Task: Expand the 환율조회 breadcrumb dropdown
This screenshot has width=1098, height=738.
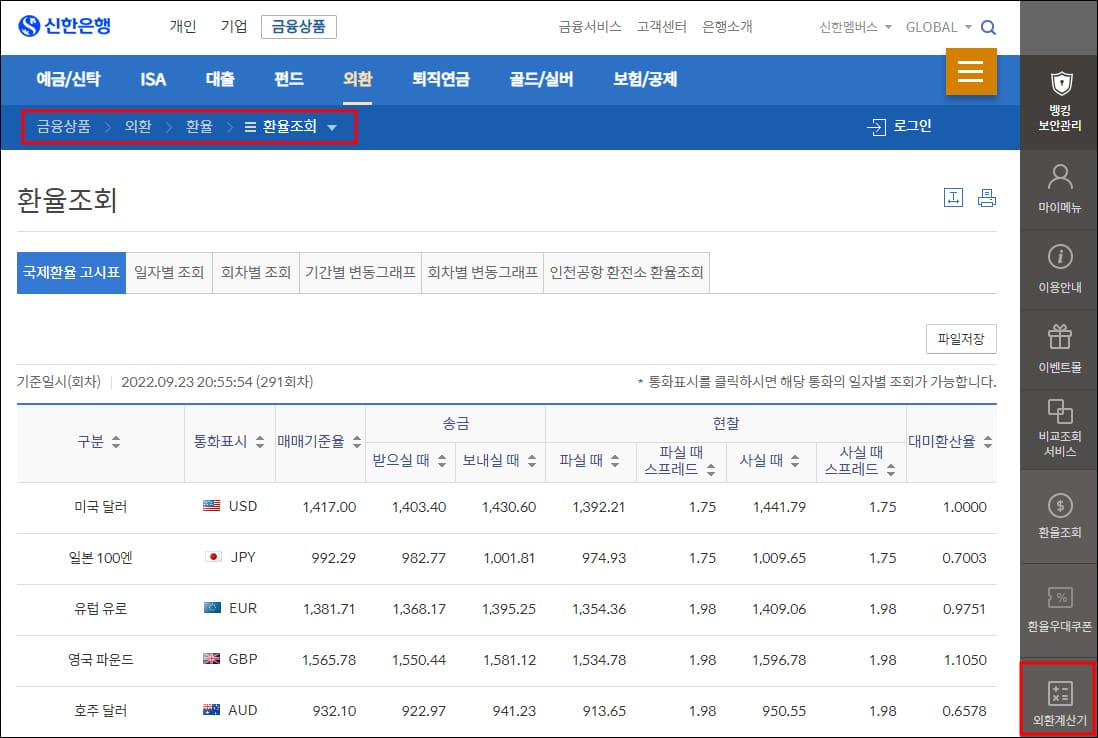Action: (334, 127)
